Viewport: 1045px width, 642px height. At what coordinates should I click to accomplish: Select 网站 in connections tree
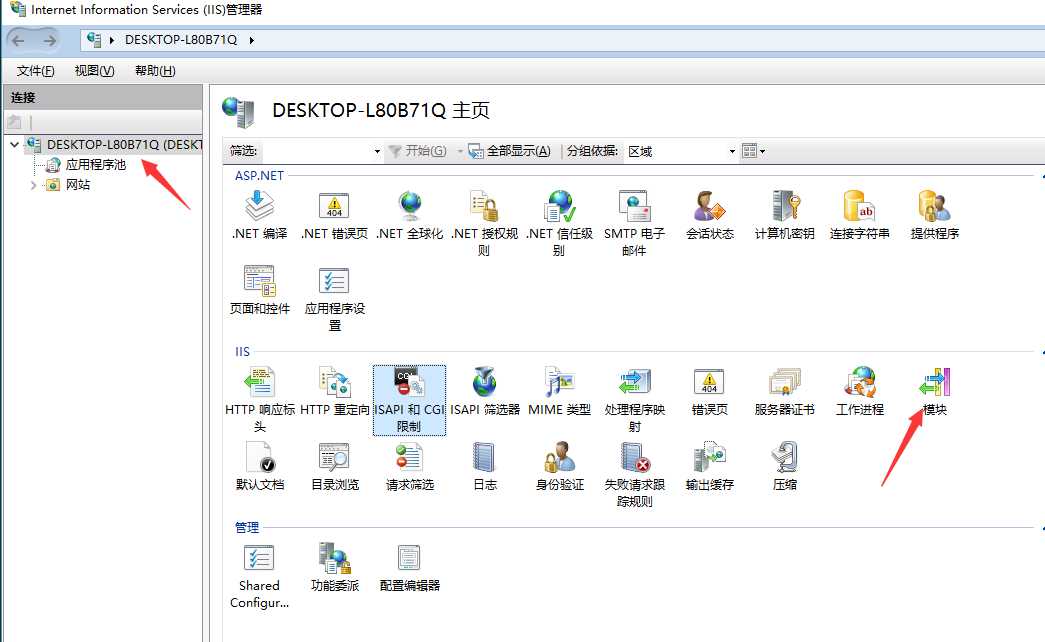[77, 185]
